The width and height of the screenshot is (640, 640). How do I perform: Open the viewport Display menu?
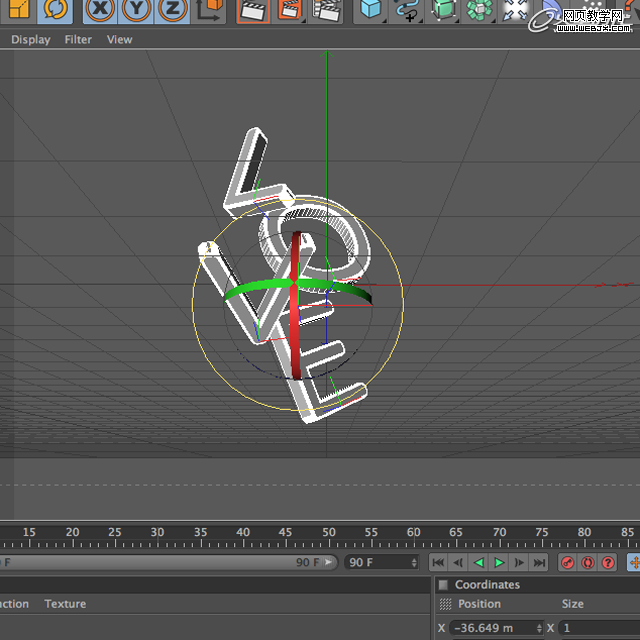pyautogui.click(x=30, y=40)
